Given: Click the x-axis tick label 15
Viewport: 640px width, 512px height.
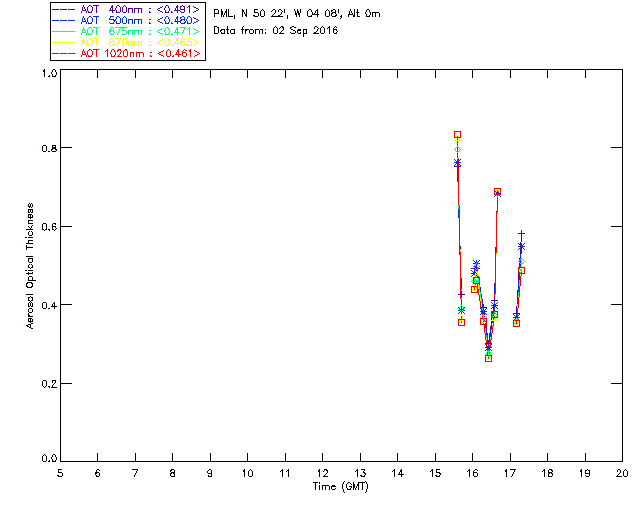Looking at the screenshot, I should click(435, 473).
